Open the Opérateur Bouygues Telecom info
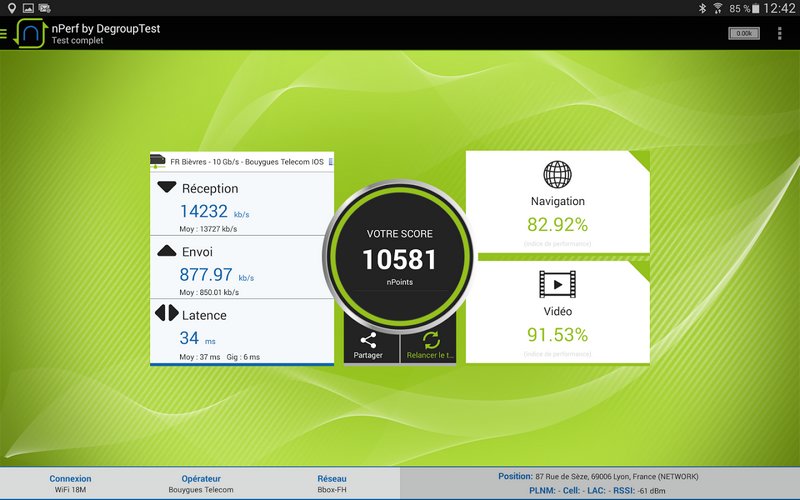Viewport: 800px width, 500px height. 201,484
